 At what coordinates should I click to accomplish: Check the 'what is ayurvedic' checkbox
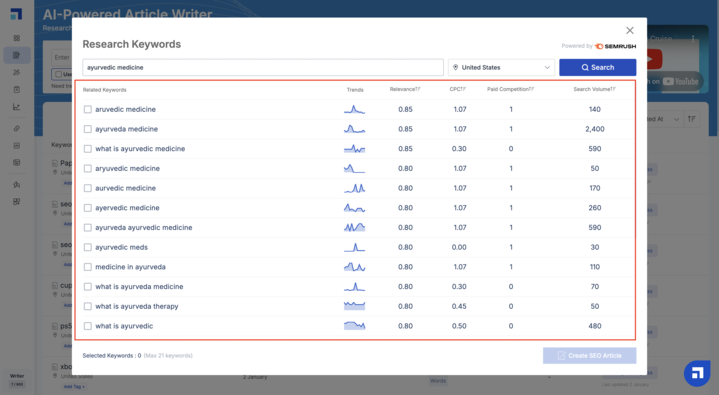coord(88,326)
